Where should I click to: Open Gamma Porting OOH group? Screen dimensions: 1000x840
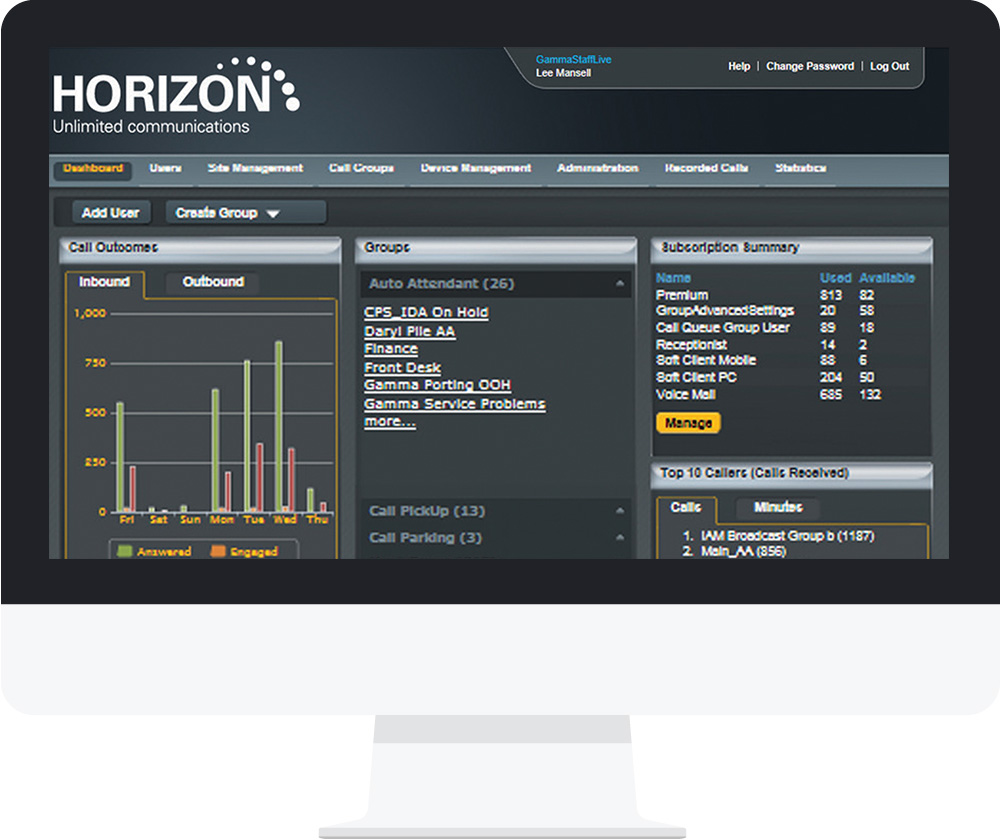438,385
